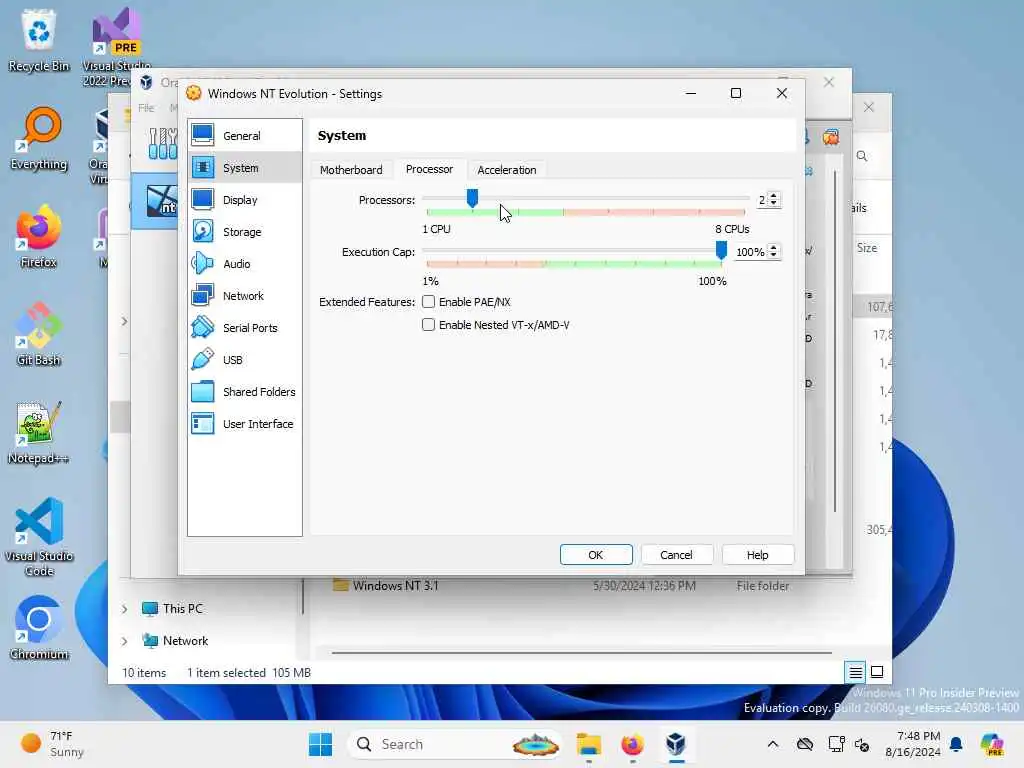Expand Network in Explorer navigation tree
The image size is (1024, 768).
(x=124, y=641)
